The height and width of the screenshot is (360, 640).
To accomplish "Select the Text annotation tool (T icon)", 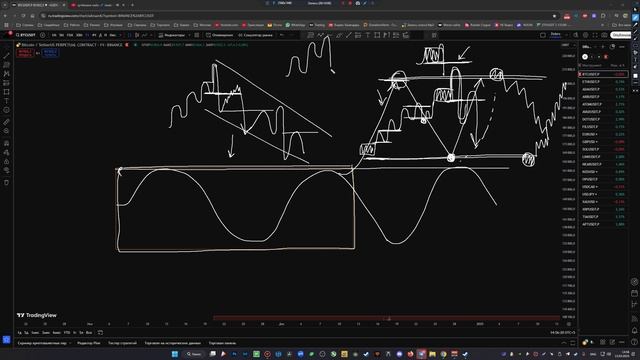I will coord(7,101).
